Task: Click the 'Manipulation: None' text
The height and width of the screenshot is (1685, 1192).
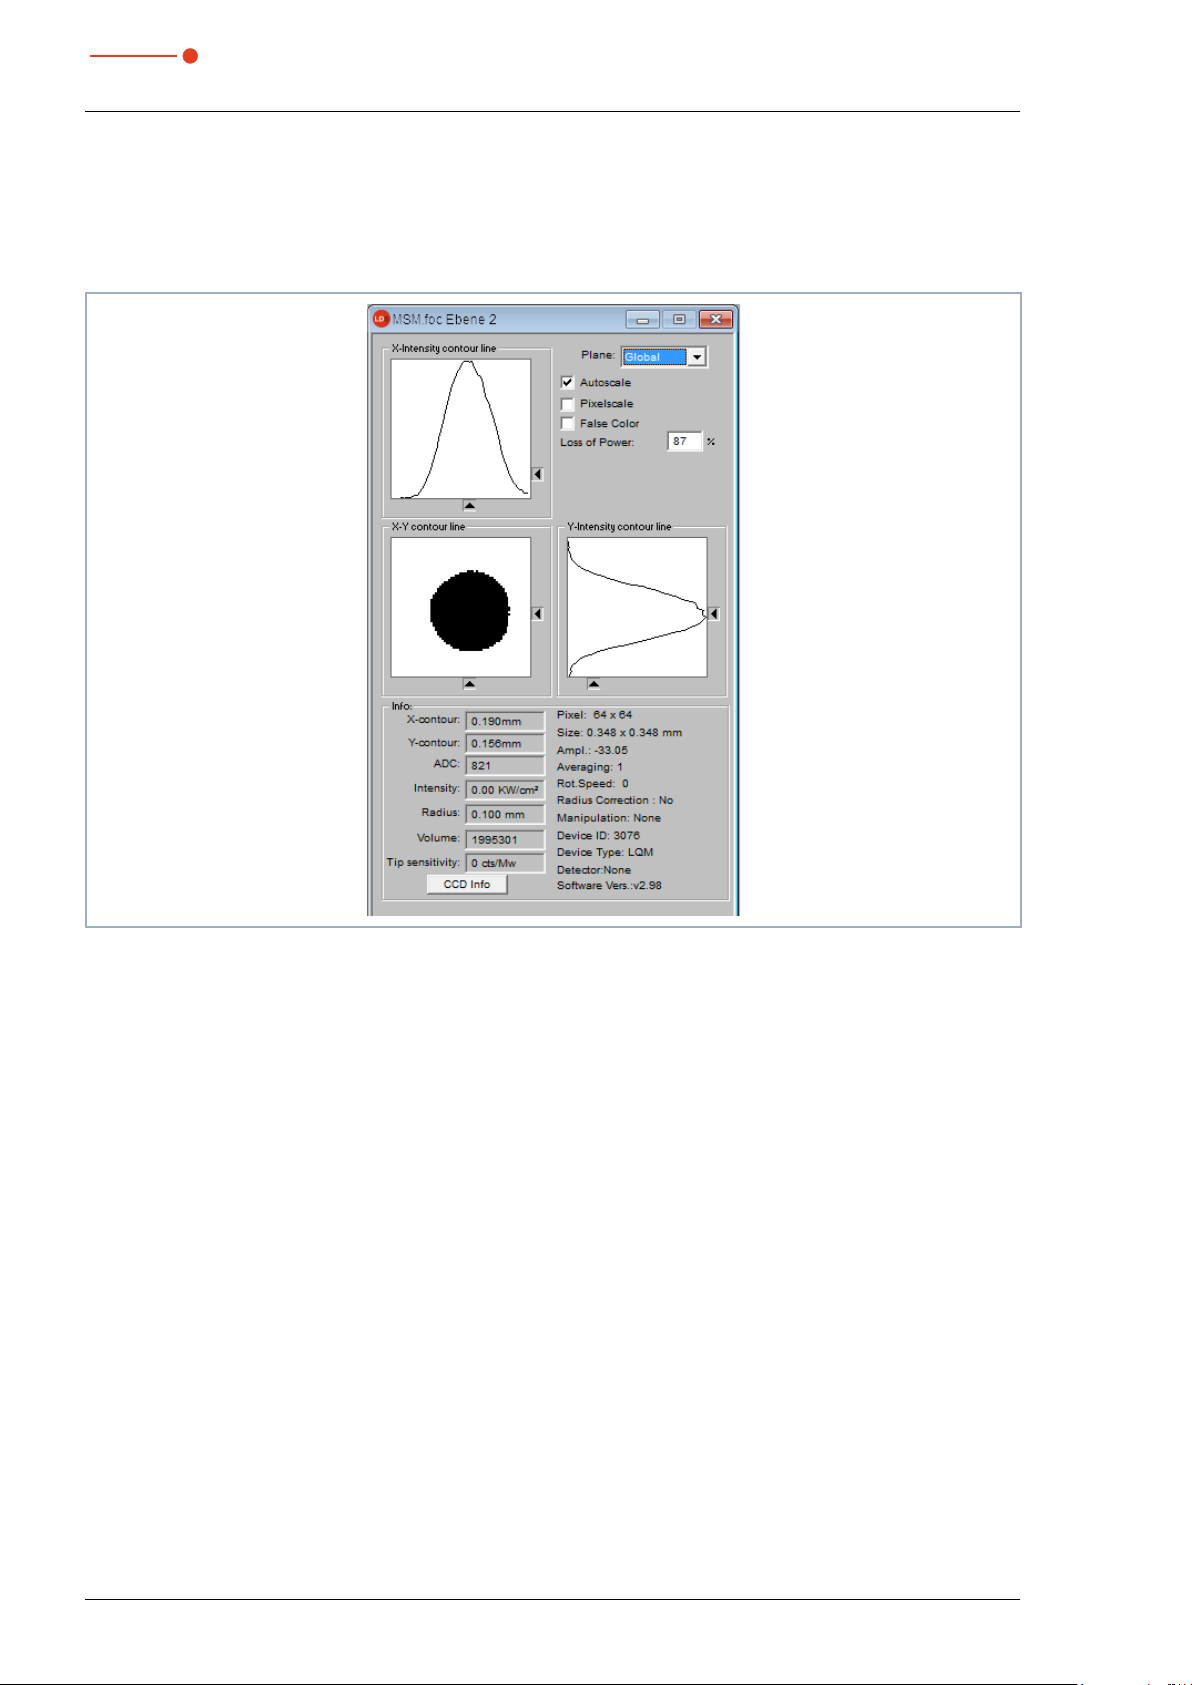Action: (609, 818)
